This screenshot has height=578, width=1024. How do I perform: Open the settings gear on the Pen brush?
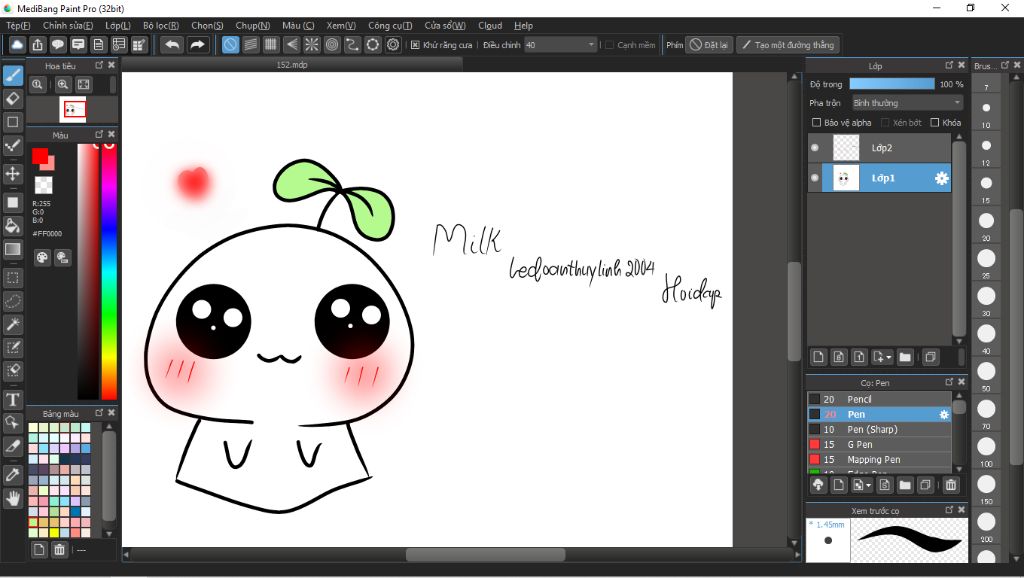[x=944, y=414]
